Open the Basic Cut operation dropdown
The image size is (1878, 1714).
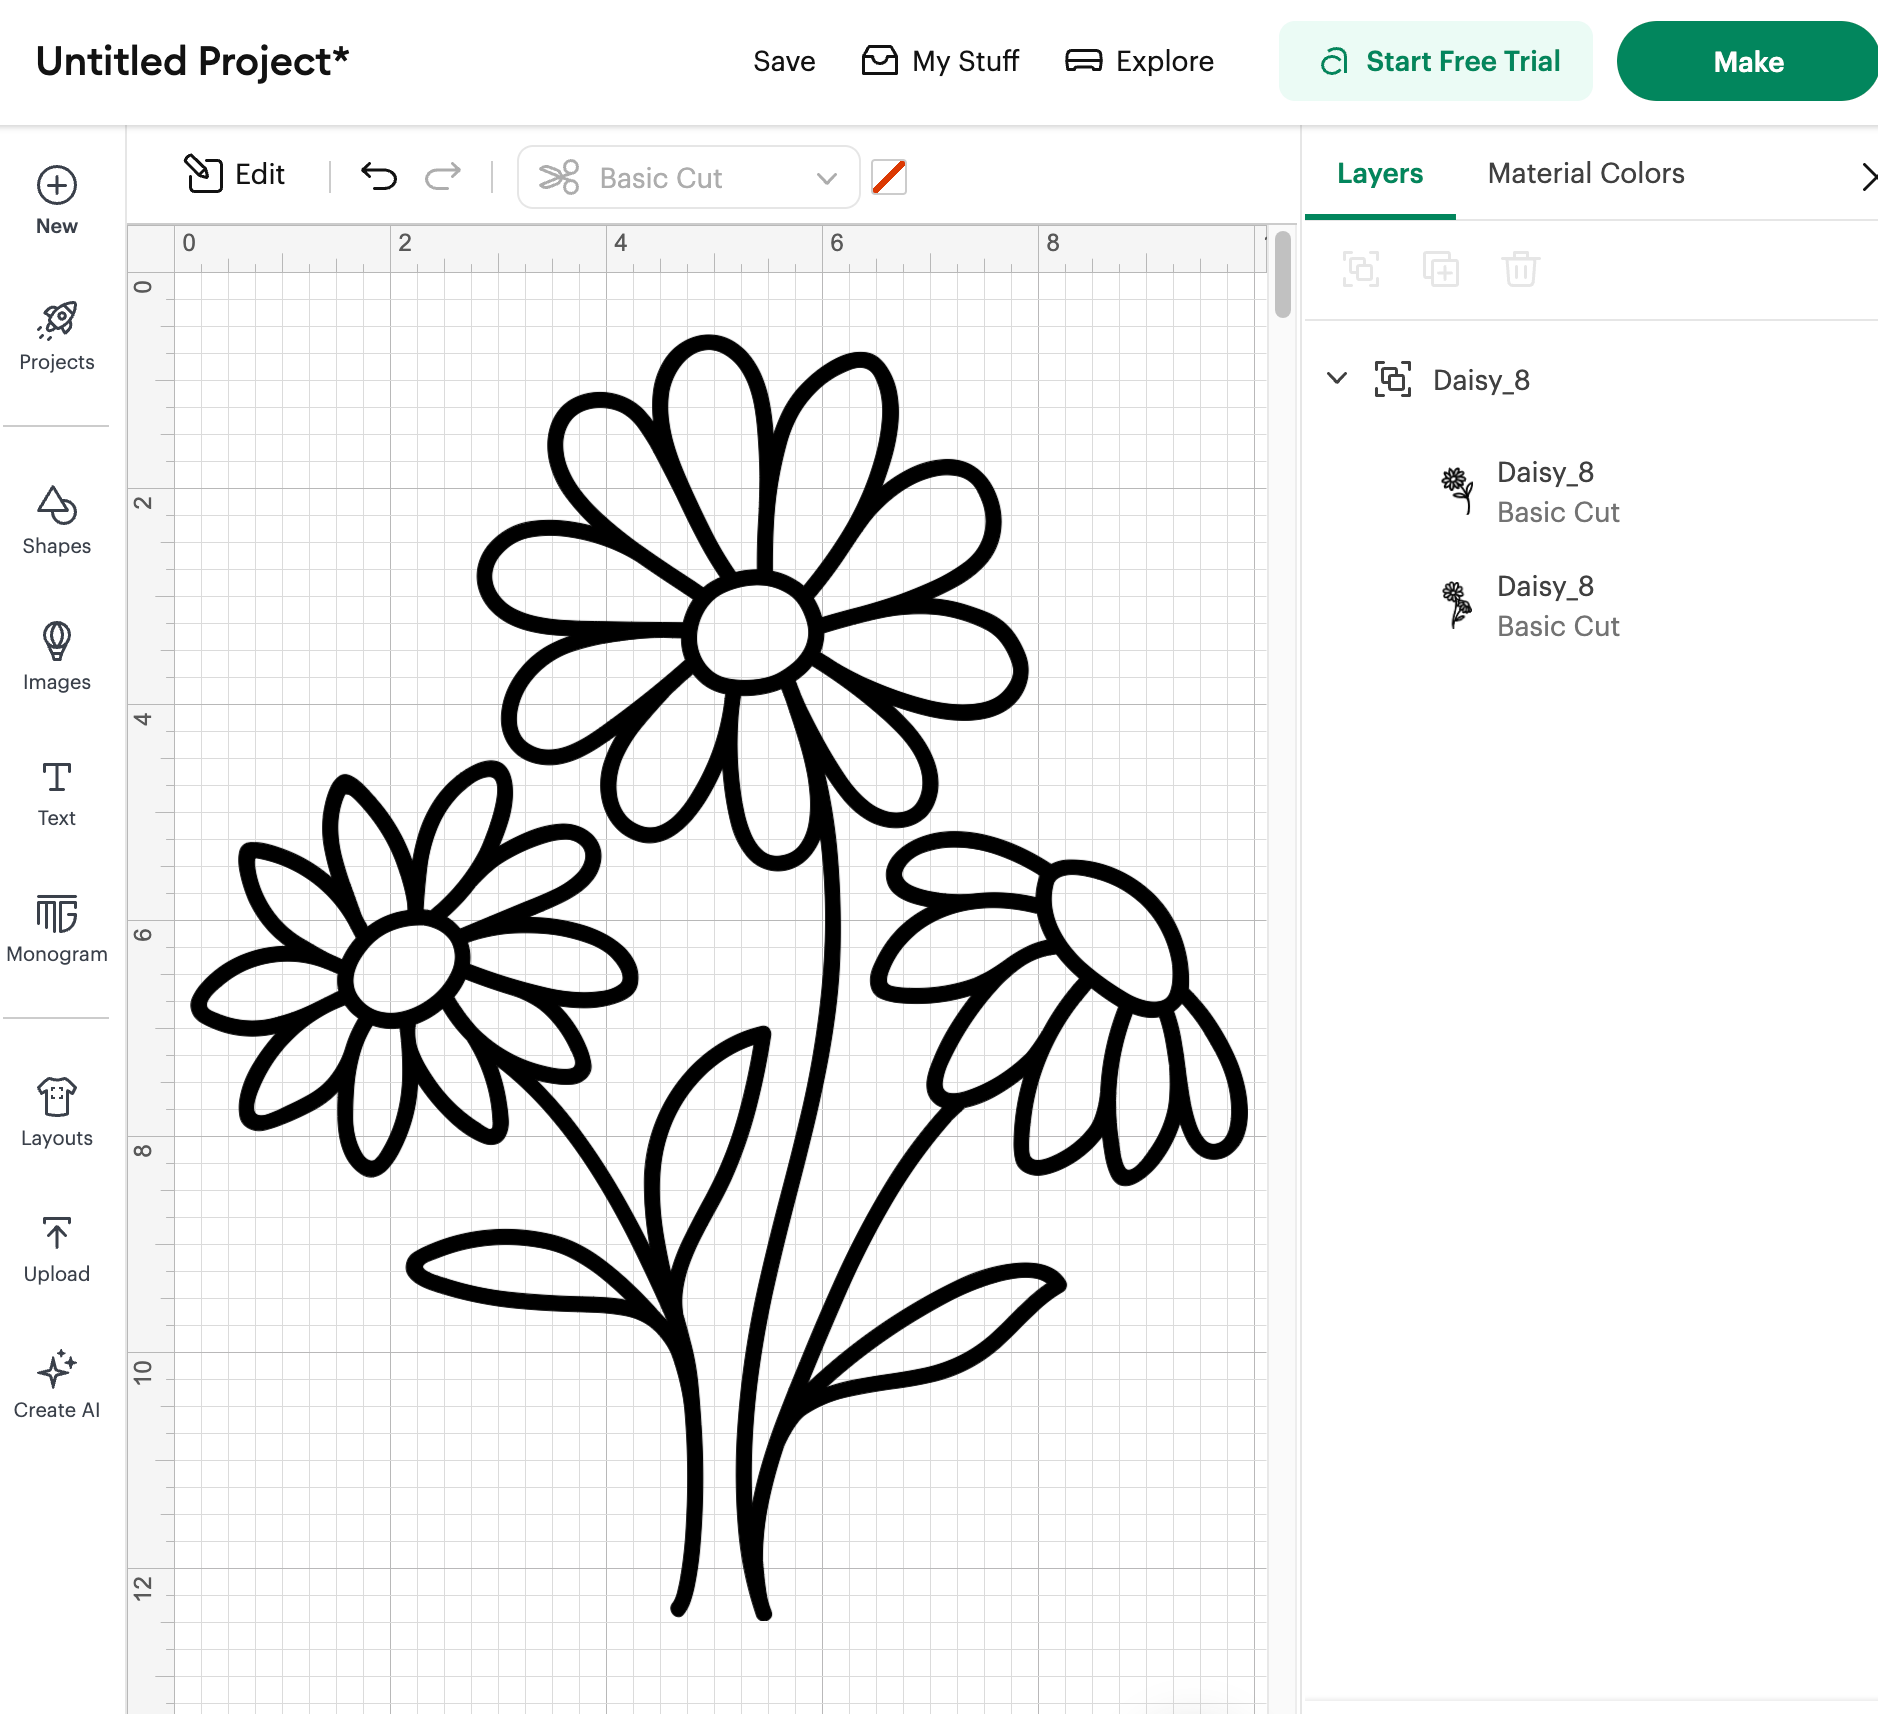pyautogui.click(x=689, y=178)
